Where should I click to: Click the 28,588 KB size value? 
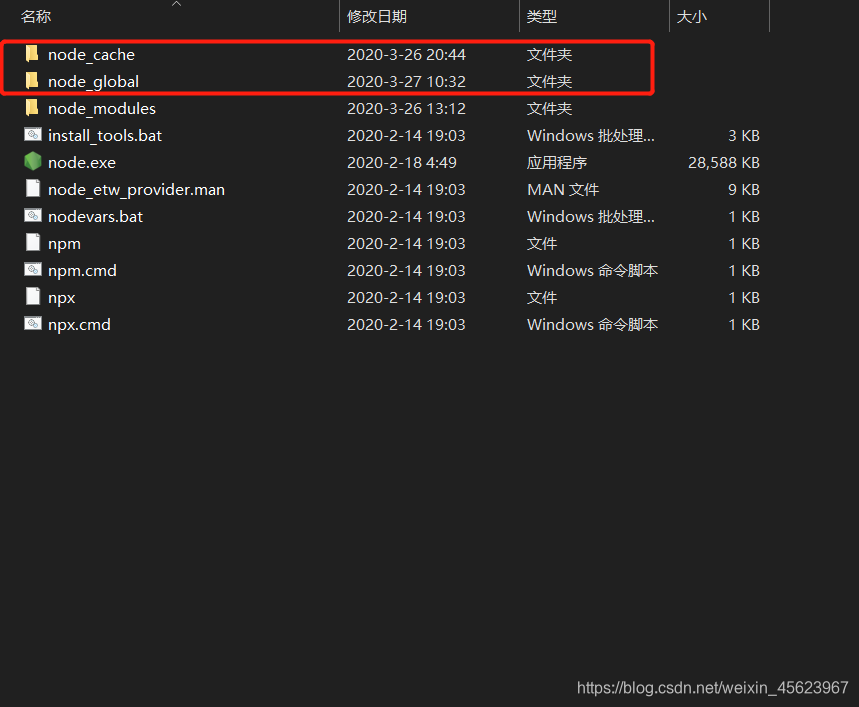(x=724, y=163)
